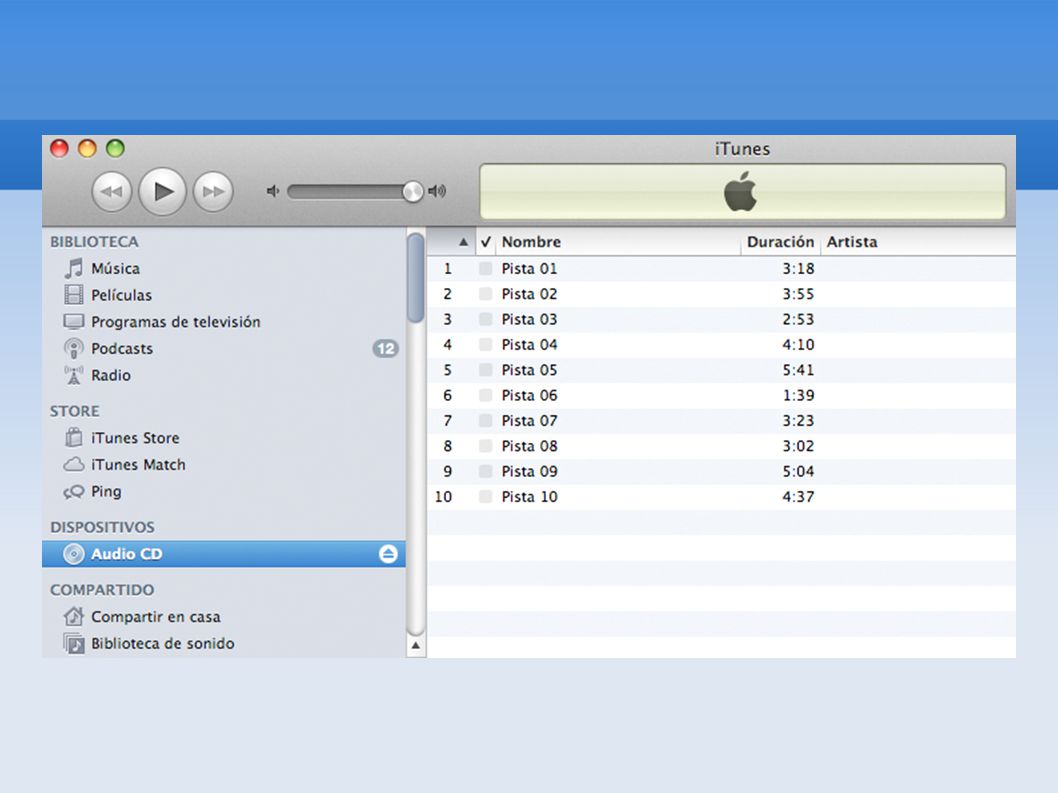Click the Play button

pyautogui.click(x=162, y=192)
